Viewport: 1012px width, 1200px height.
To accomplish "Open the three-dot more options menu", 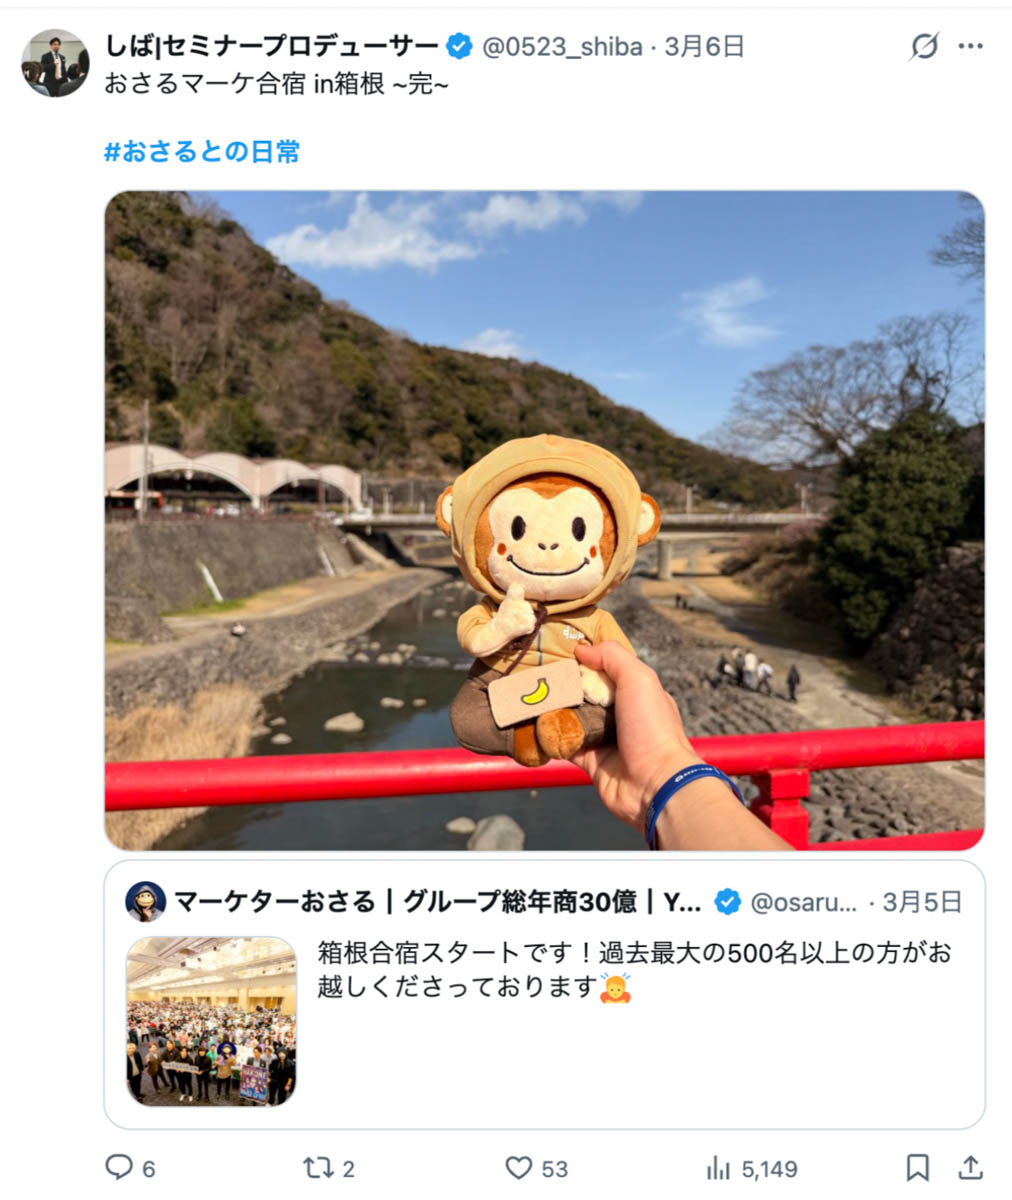I will tap(971, 46).
